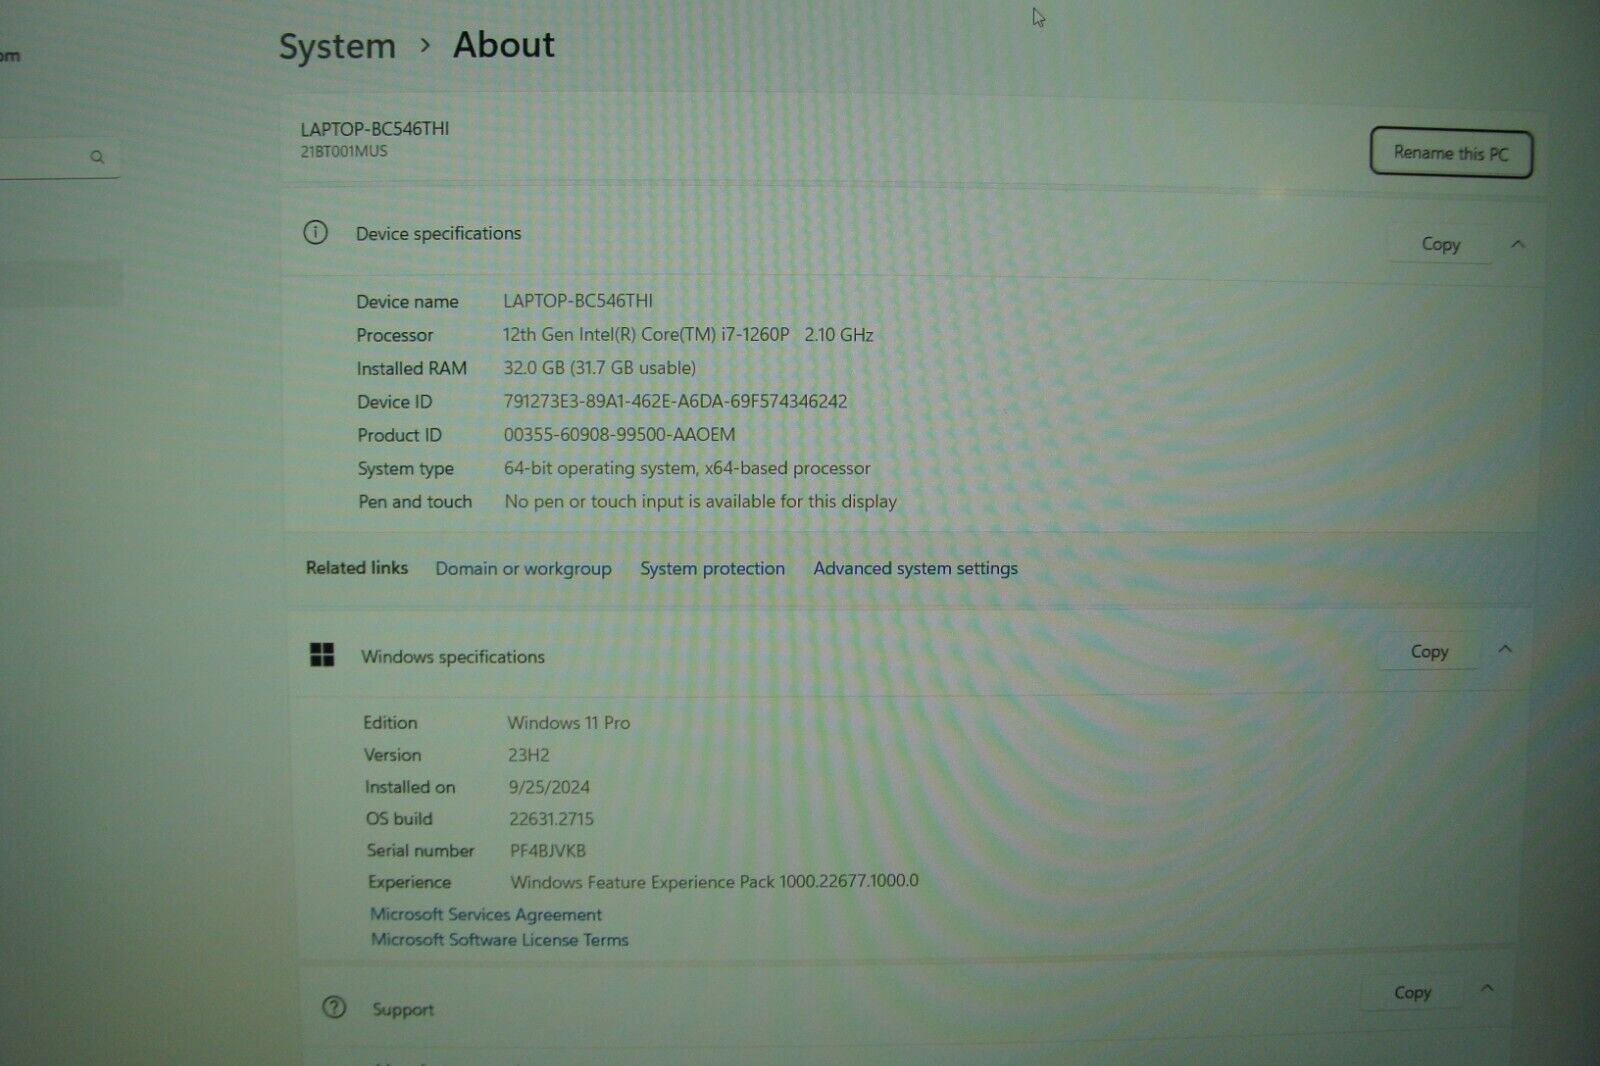Click the Device specifications heading
The image size is (1600, 1066).
(x=439, y=233)
